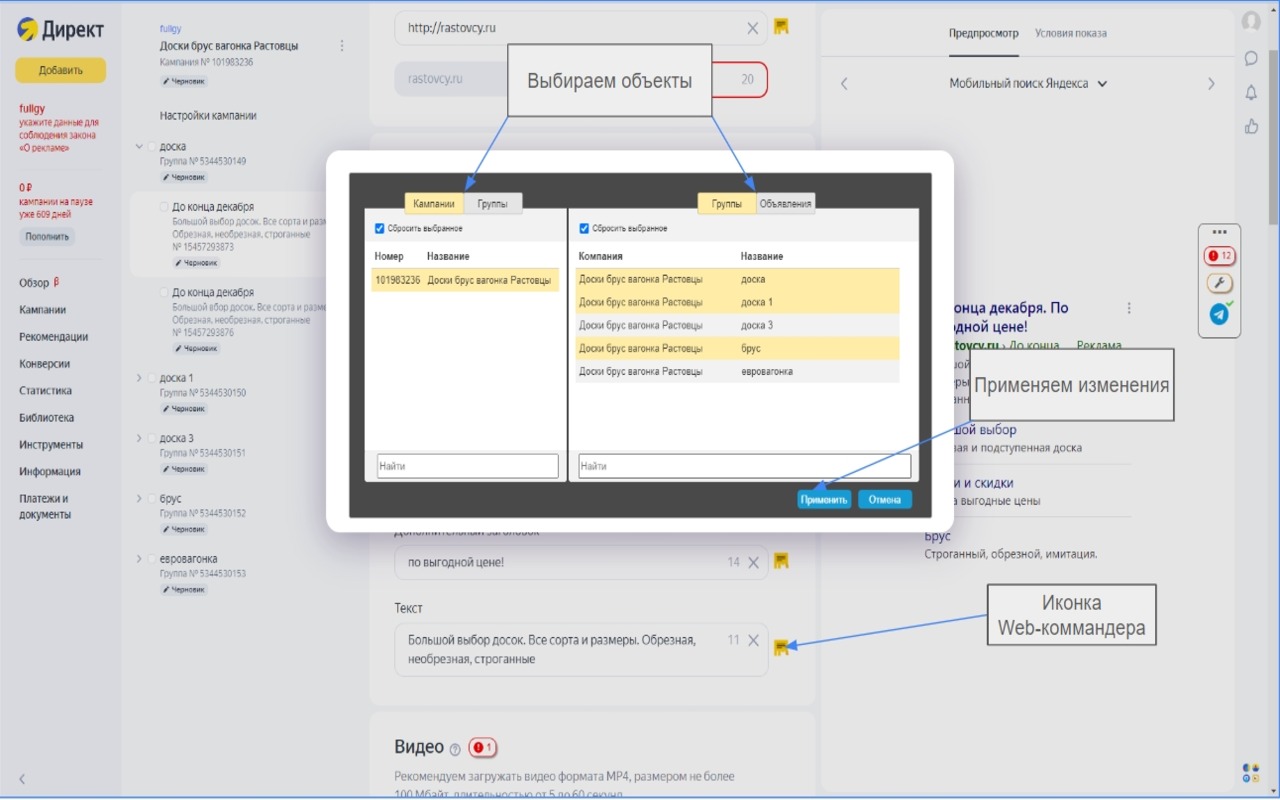1280x800 pixels.
Task: Switch to the Предпросмотр tab
Action: pyautogui.click(x=984, y=33)
